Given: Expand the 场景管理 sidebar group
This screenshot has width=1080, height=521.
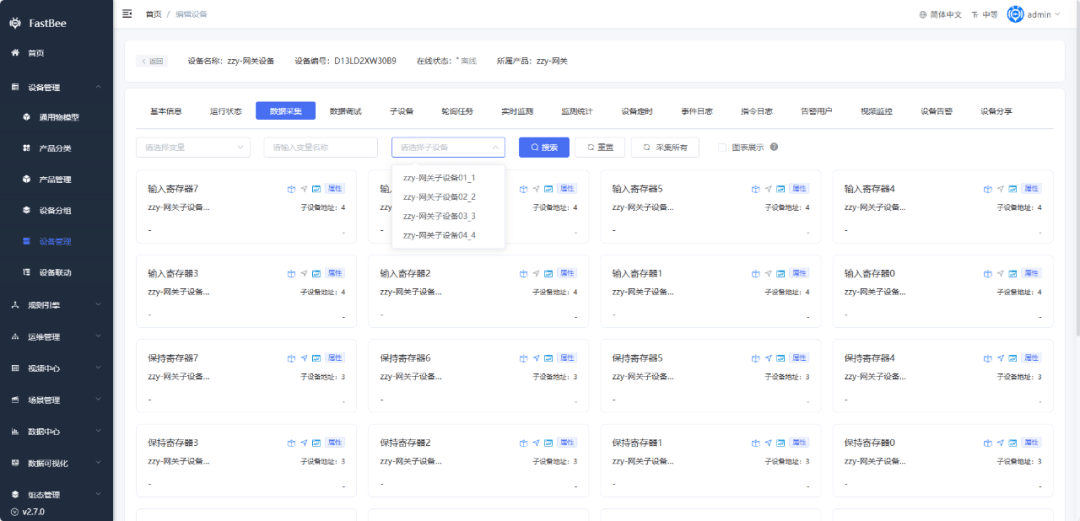Looking at the screenshot, I should coord(56,400).
